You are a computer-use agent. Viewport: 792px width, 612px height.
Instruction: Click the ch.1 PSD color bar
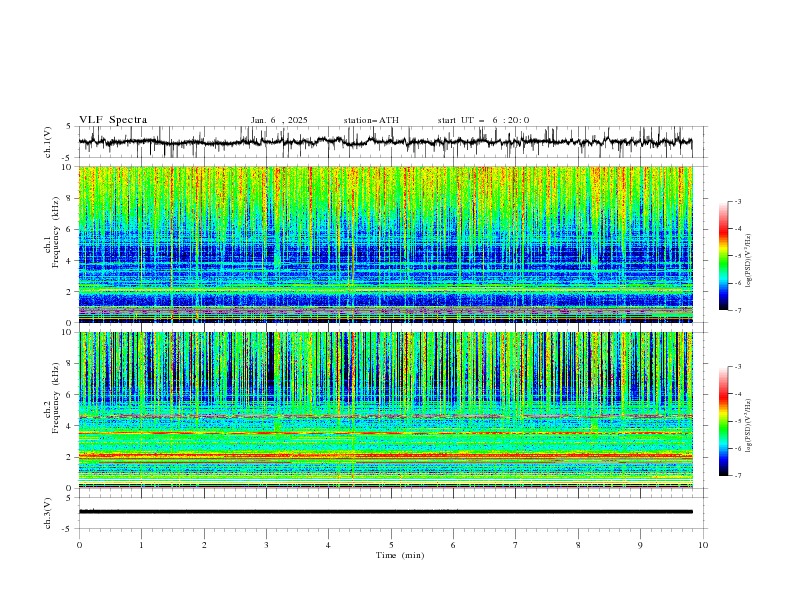pyautogui.click(x=724, y=256)
